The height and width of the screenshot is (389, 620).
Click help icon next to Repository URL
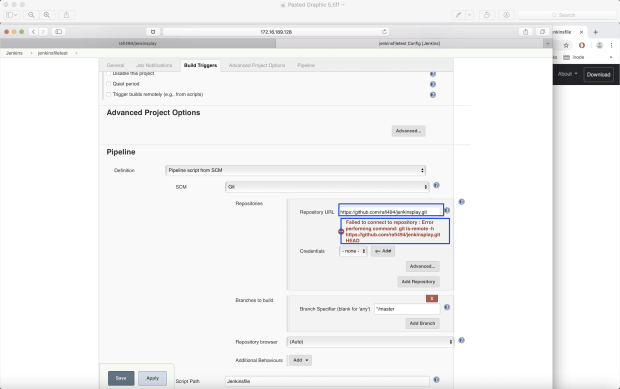coord(447,210)
